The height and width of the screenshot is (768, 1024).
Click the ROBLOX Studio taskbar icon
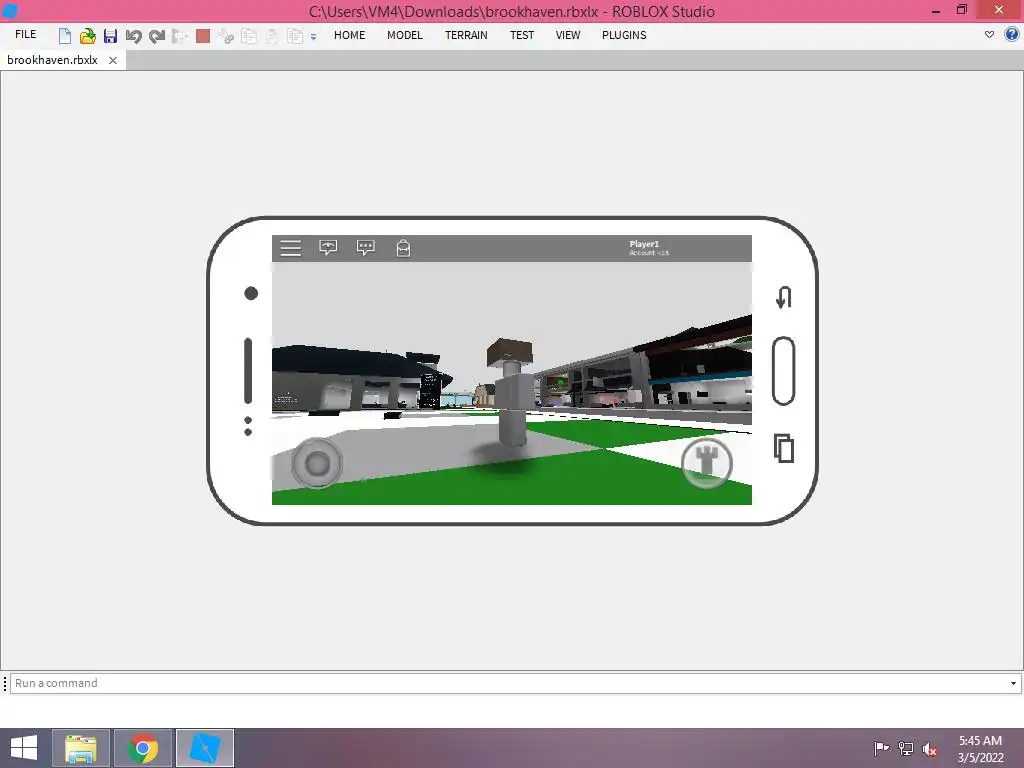pos(204,748)
